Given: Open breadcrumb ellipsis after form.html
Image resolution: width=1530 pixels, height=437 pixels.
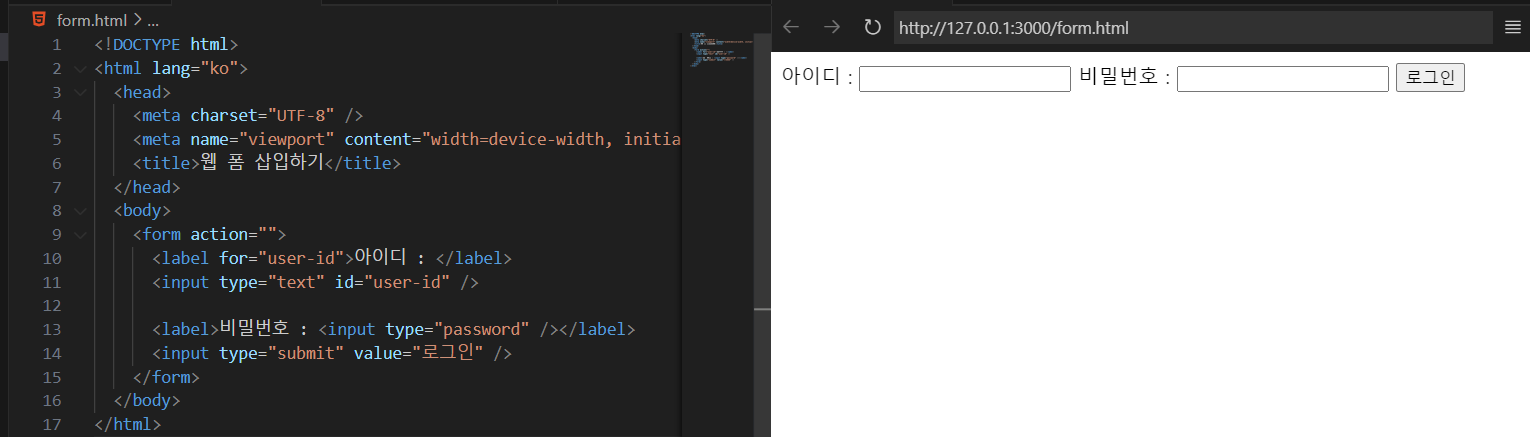Looking at the screenshot, I should pos(153,20).
